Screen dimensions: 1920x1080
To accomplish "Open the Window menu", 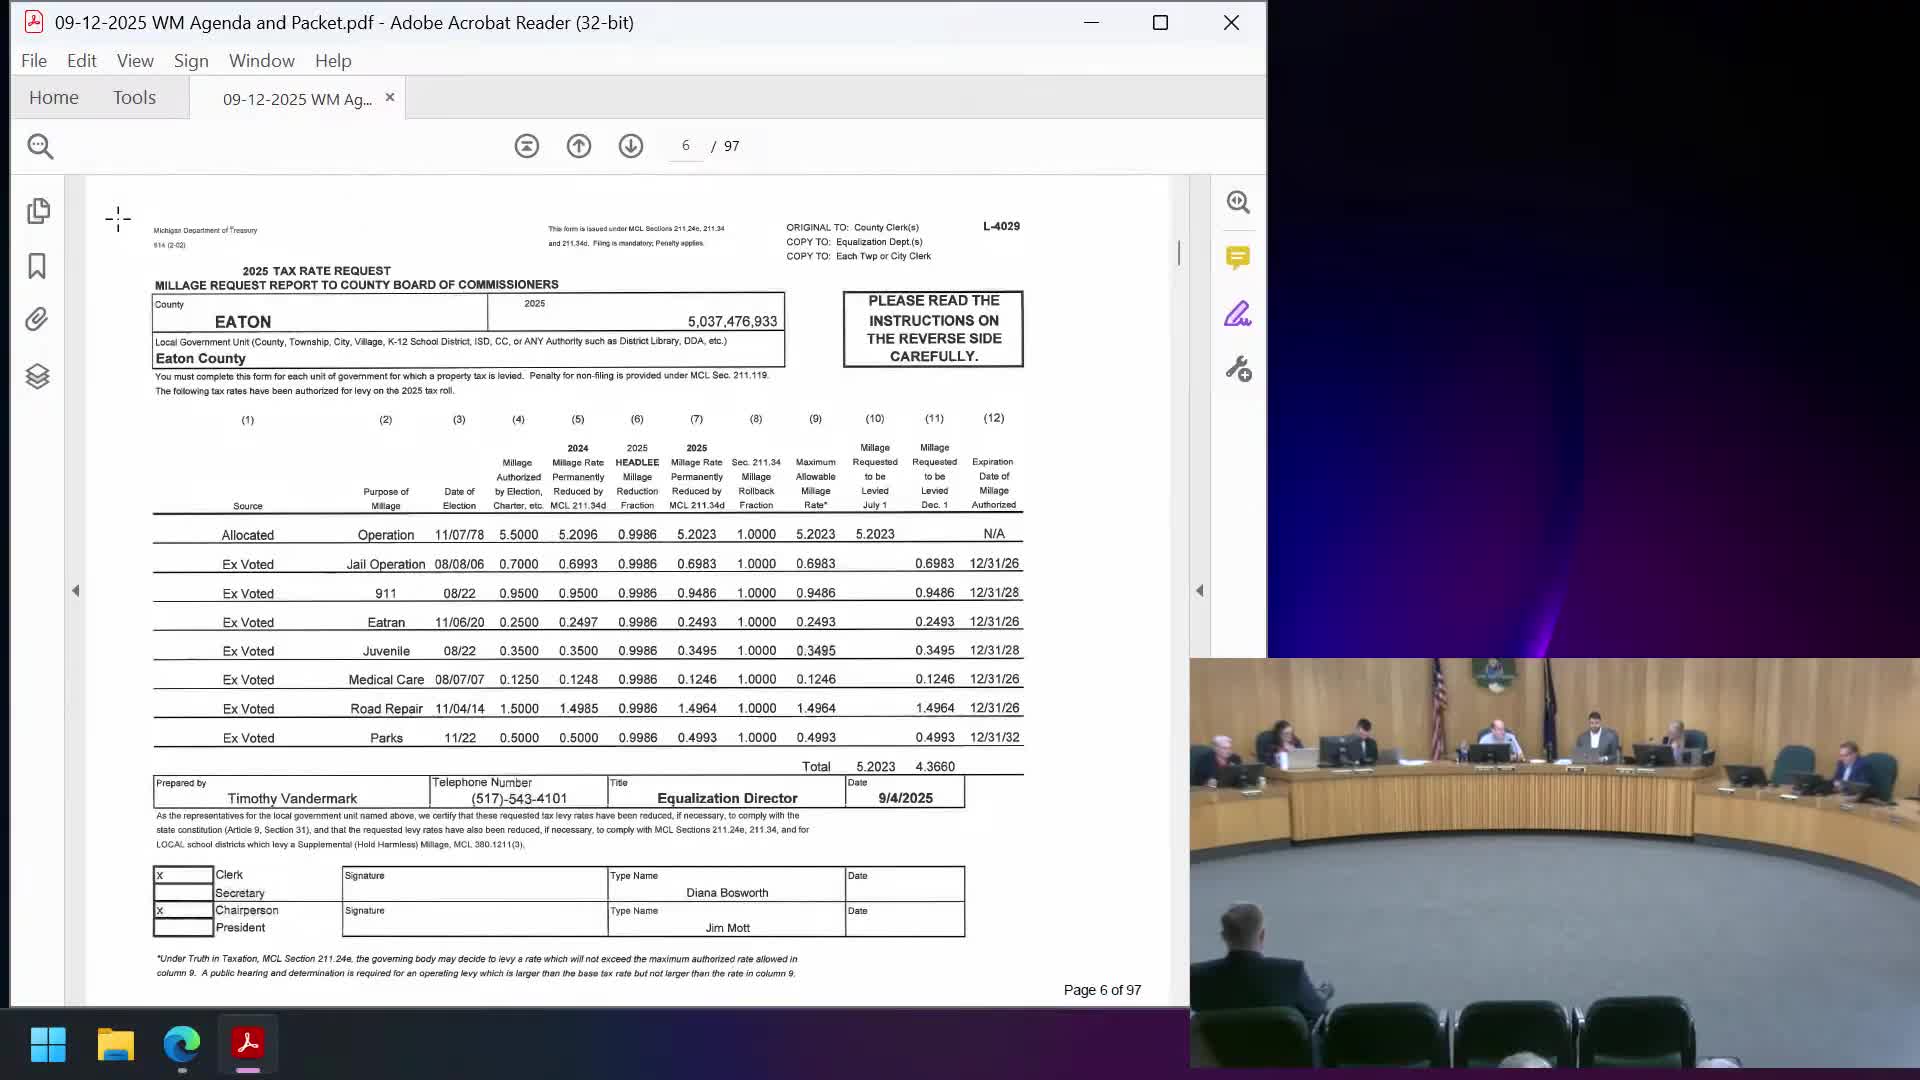I will coord(261,61).
